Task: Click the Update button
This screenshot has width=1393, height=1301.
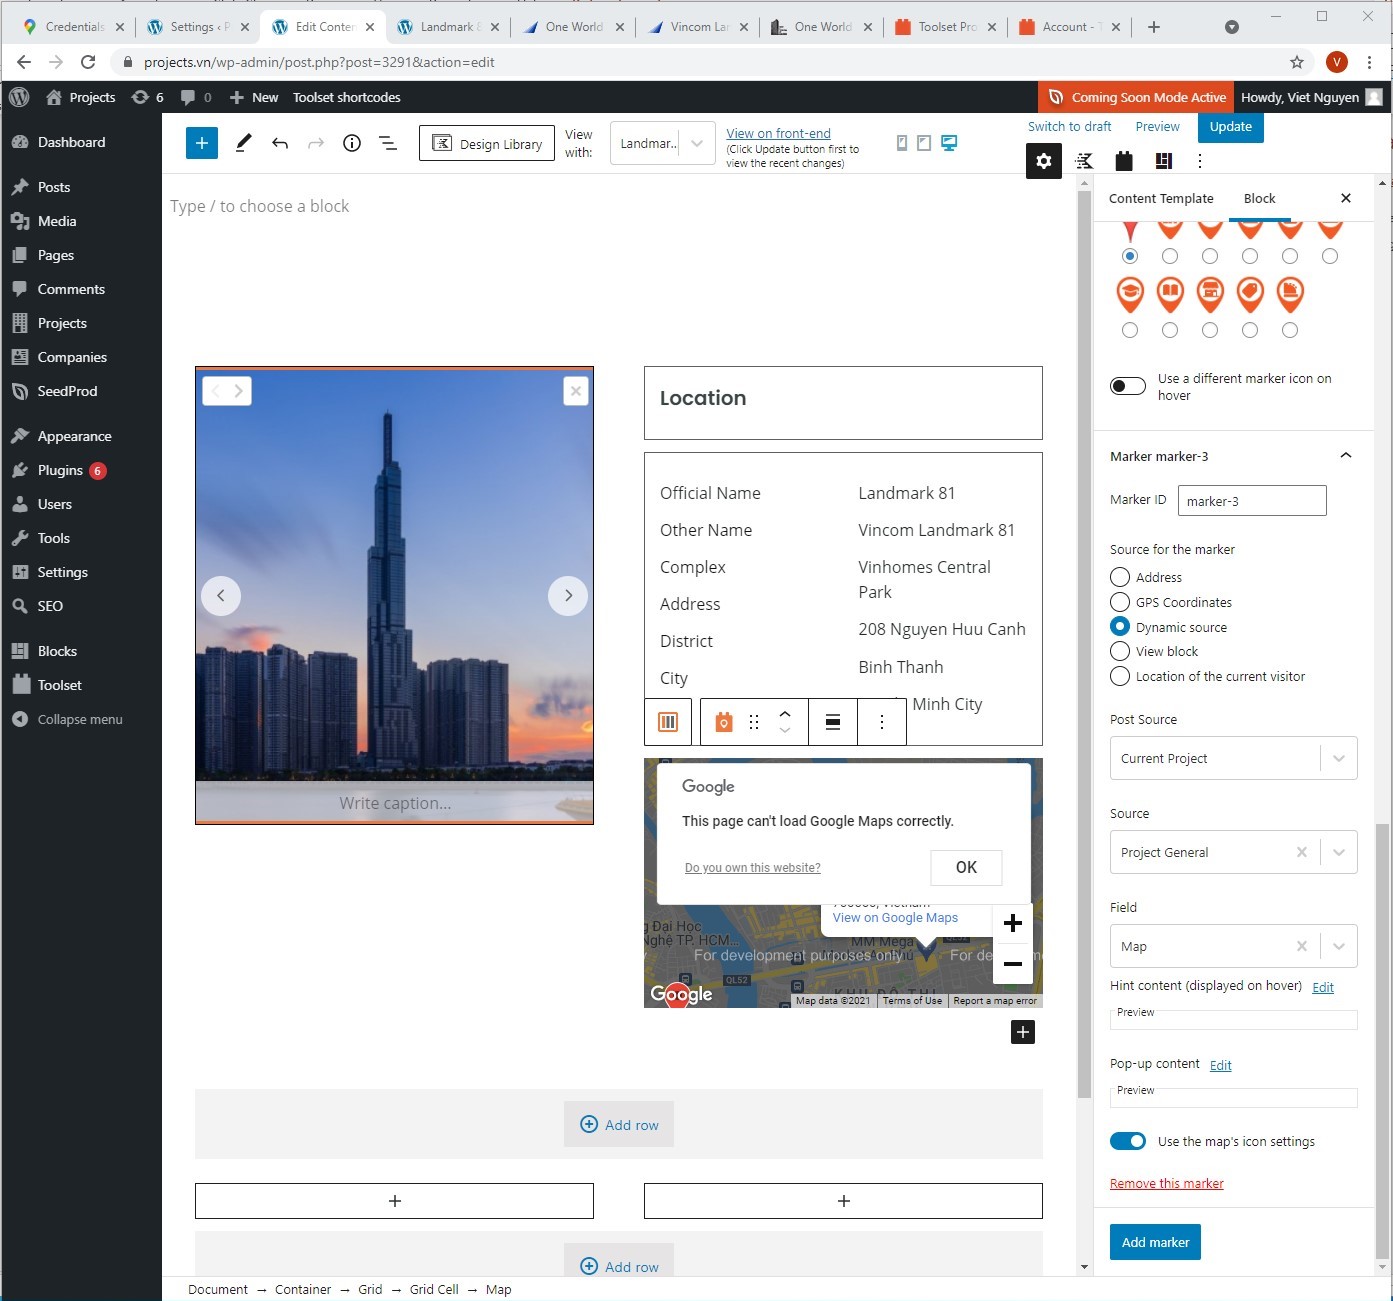Action: (x=1230, y=127)
